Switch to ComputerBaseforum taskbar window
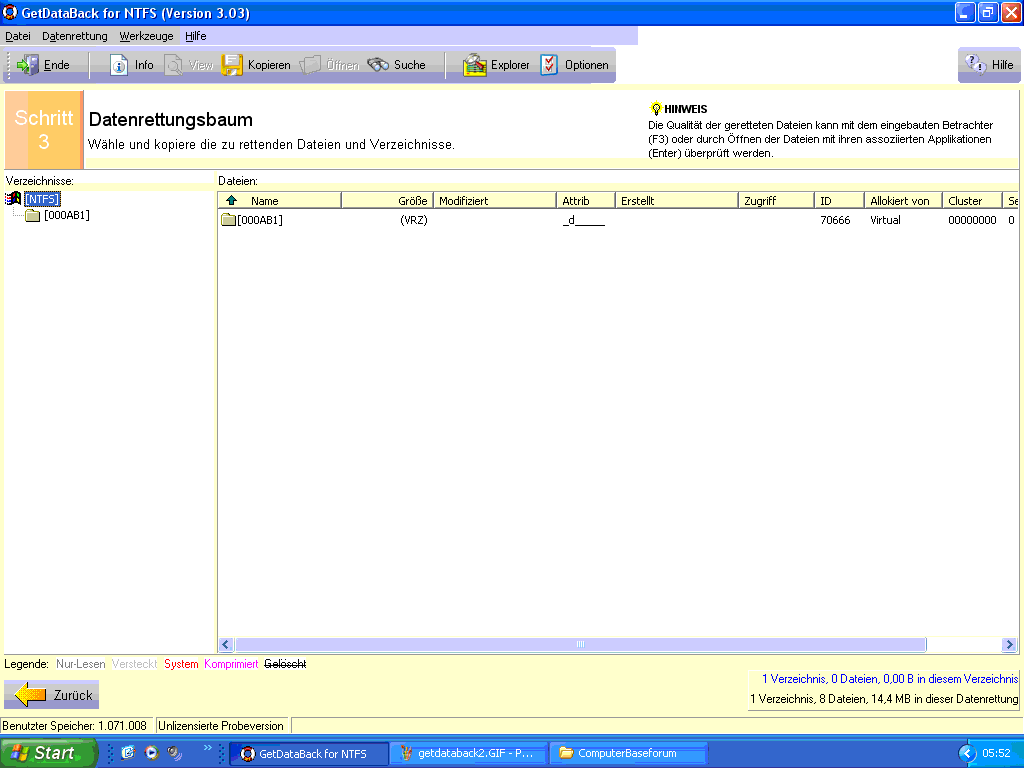Image resolution: width=1024 pixels, height=768 pixels. 628,754
